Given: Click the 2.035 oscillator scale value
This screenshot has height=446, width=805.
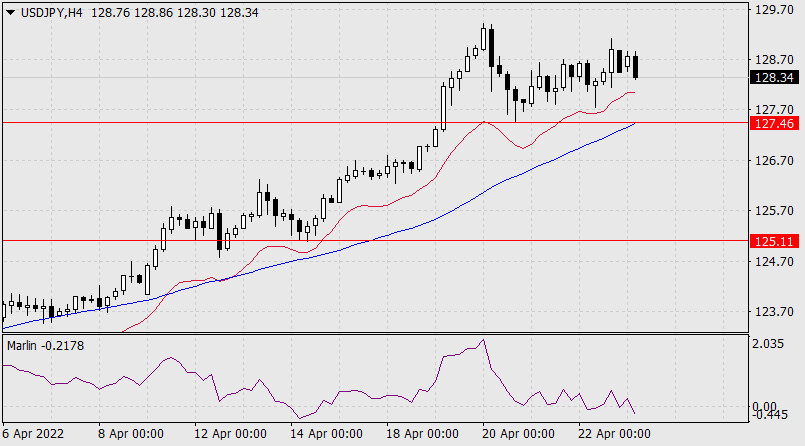Looking at the screenshot, I should point(768,344).
